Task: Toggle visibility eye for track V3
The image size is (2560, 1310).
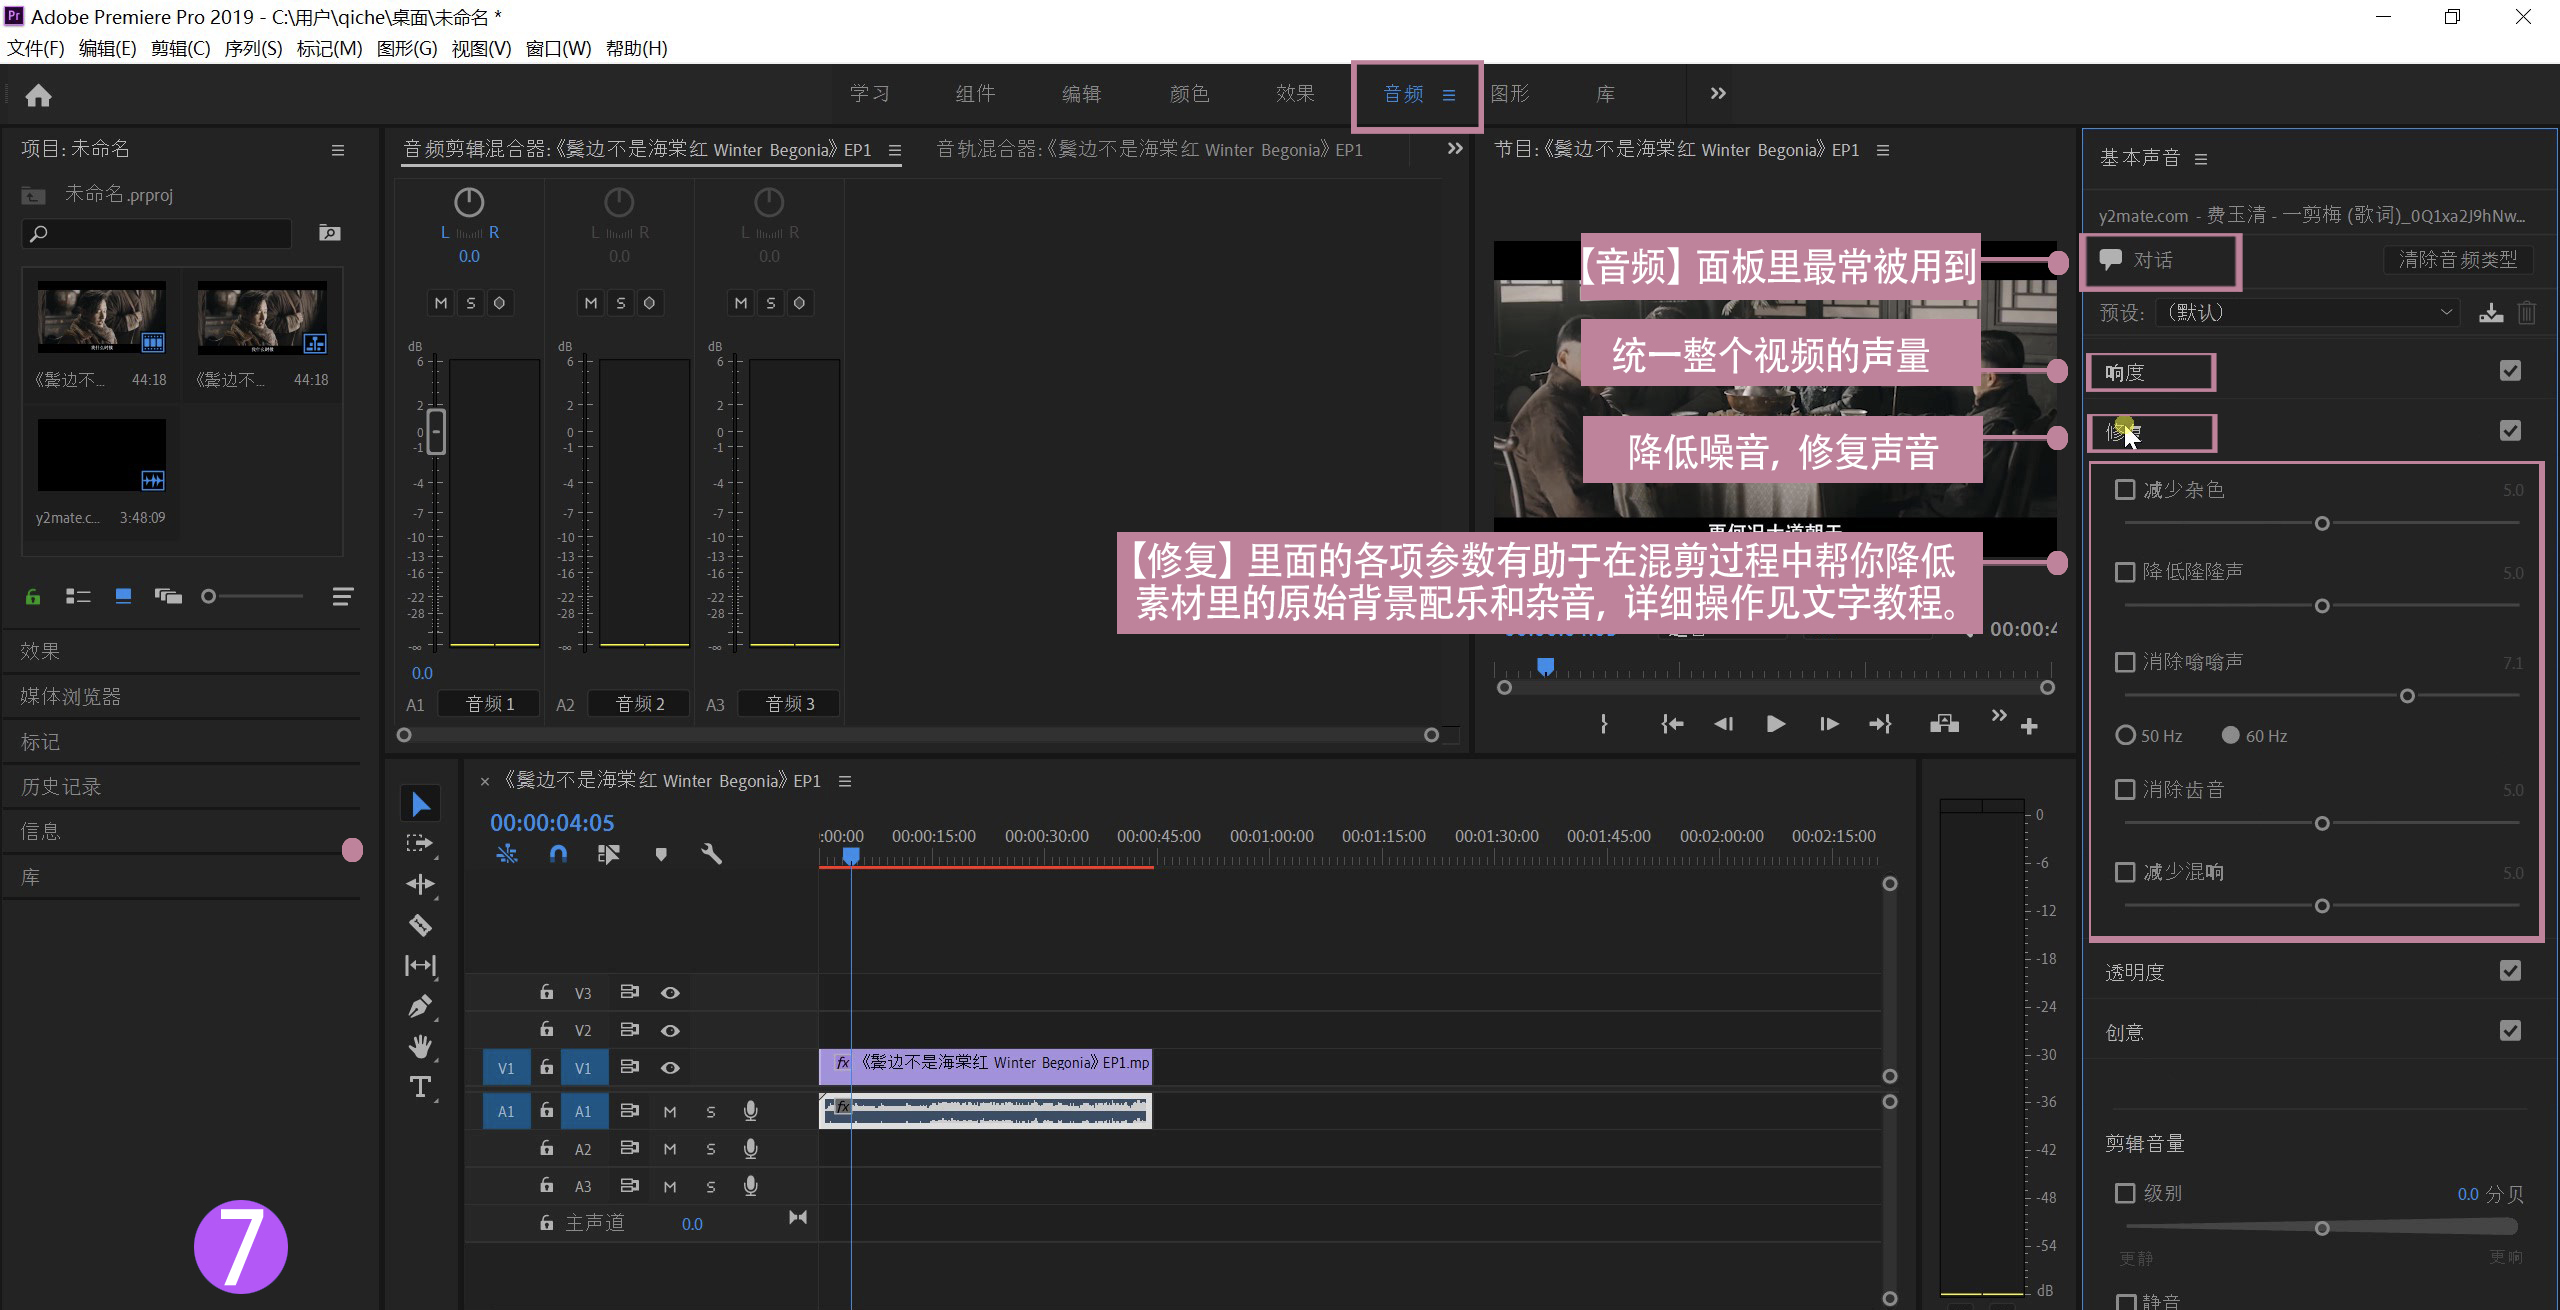Action: pyautogui.click(x=670, y=993)
